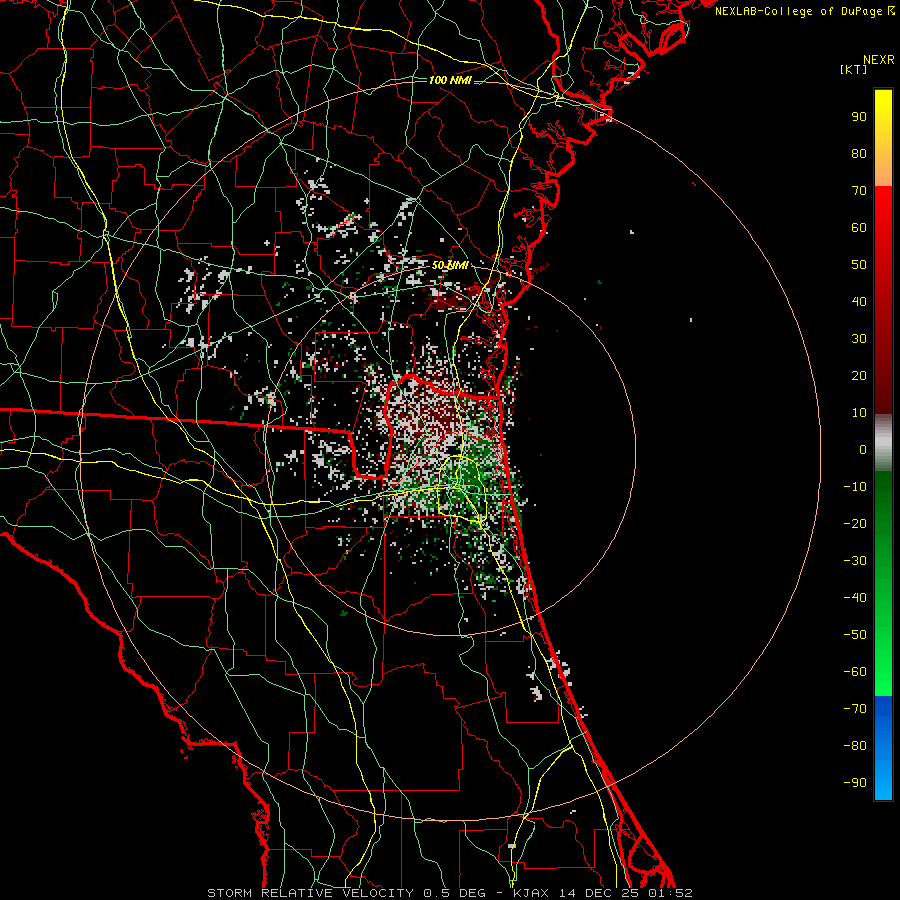Click the 50 knot scale value
Screen dimensions: 900x900
[859, 265]
